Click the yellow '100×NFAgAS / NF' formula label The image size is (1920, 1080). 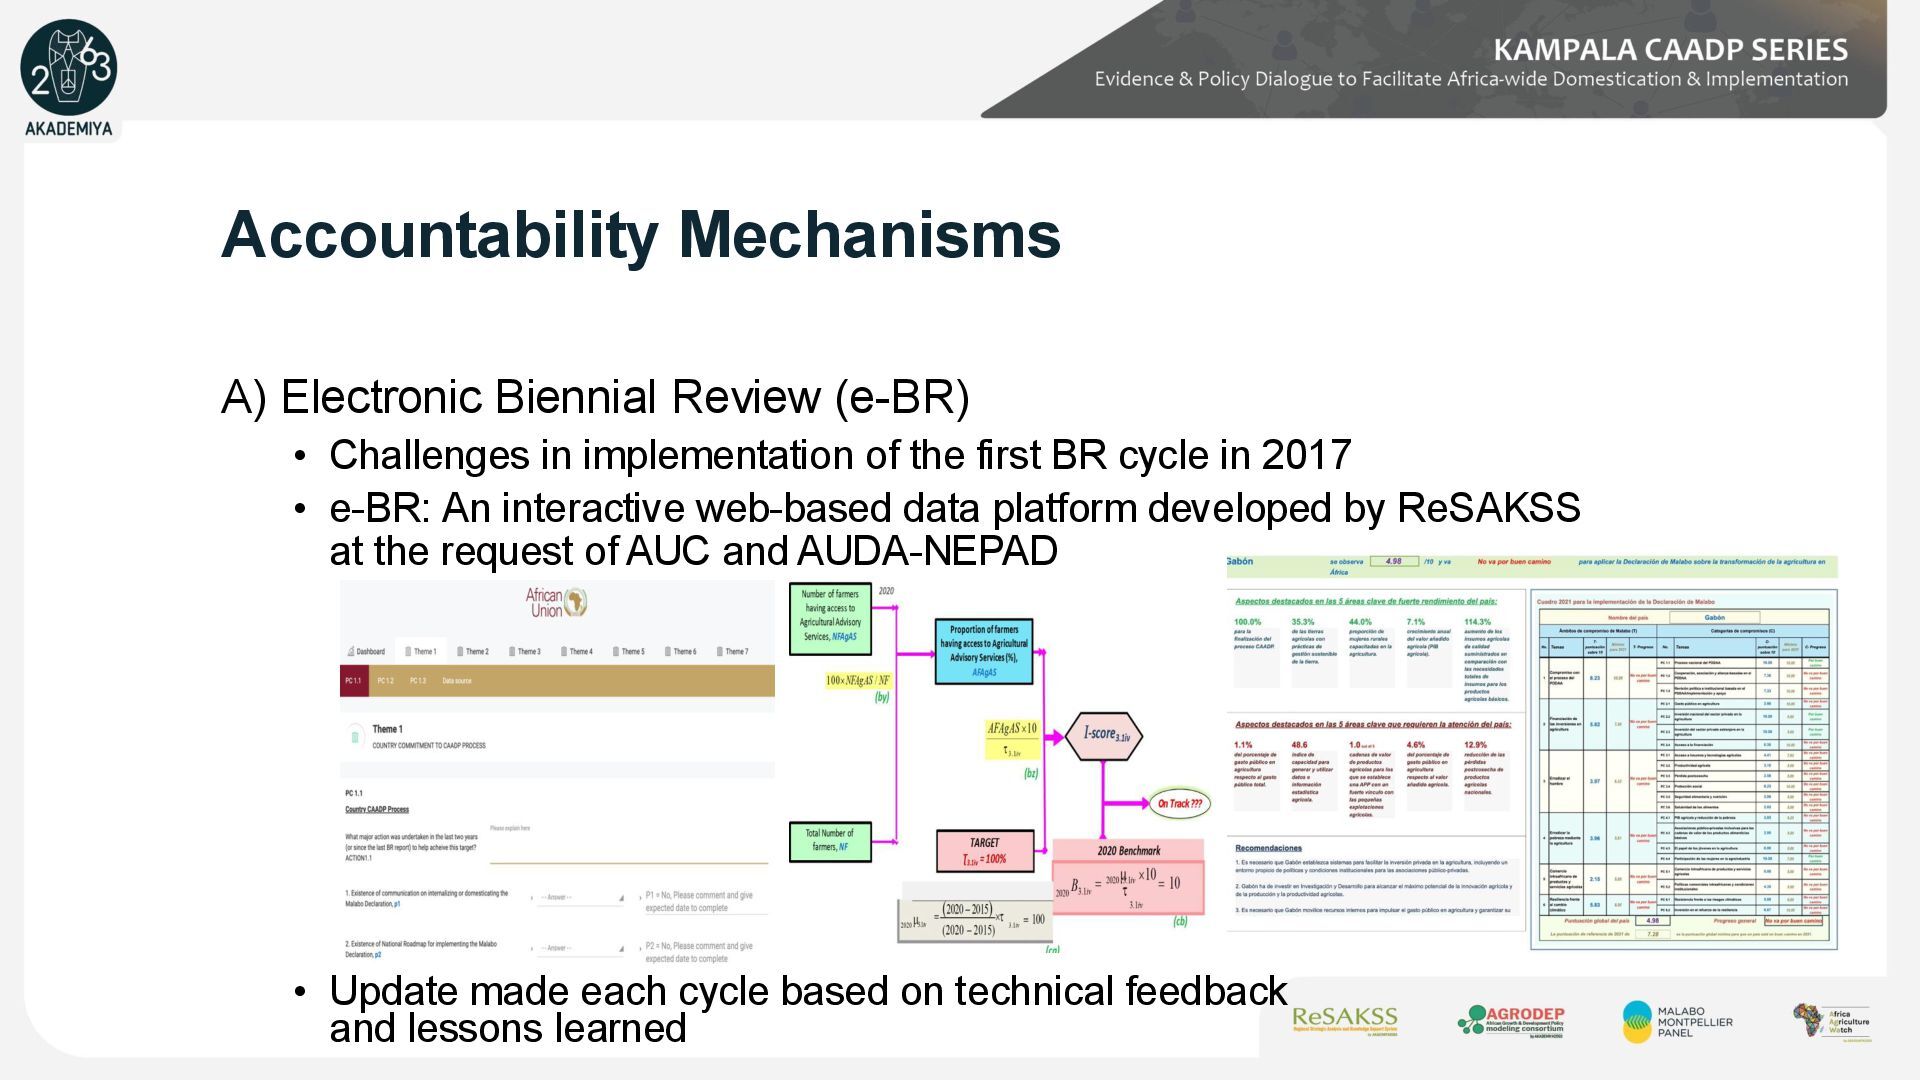click(857, 680)
